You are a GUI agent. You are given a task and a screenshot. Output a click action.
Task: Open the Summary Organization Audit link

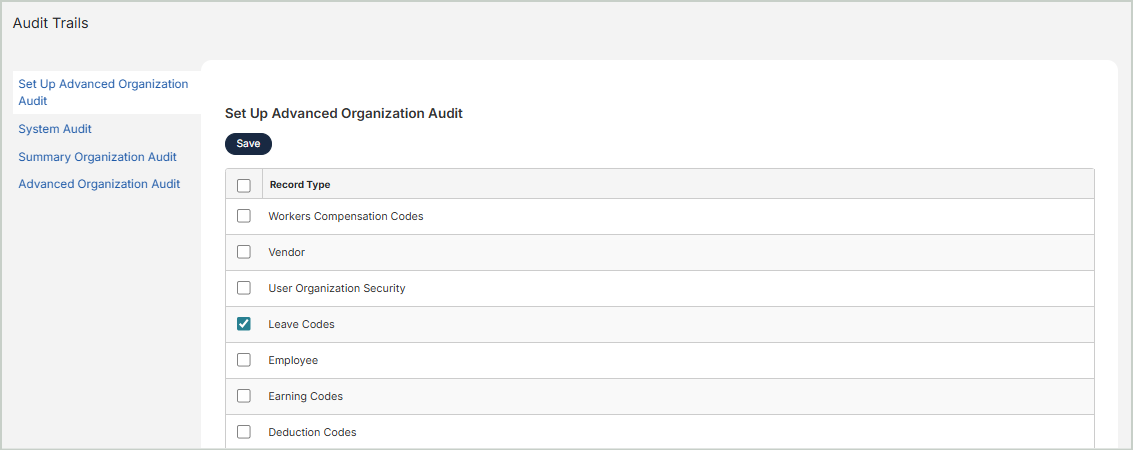[x=97, y=157]
